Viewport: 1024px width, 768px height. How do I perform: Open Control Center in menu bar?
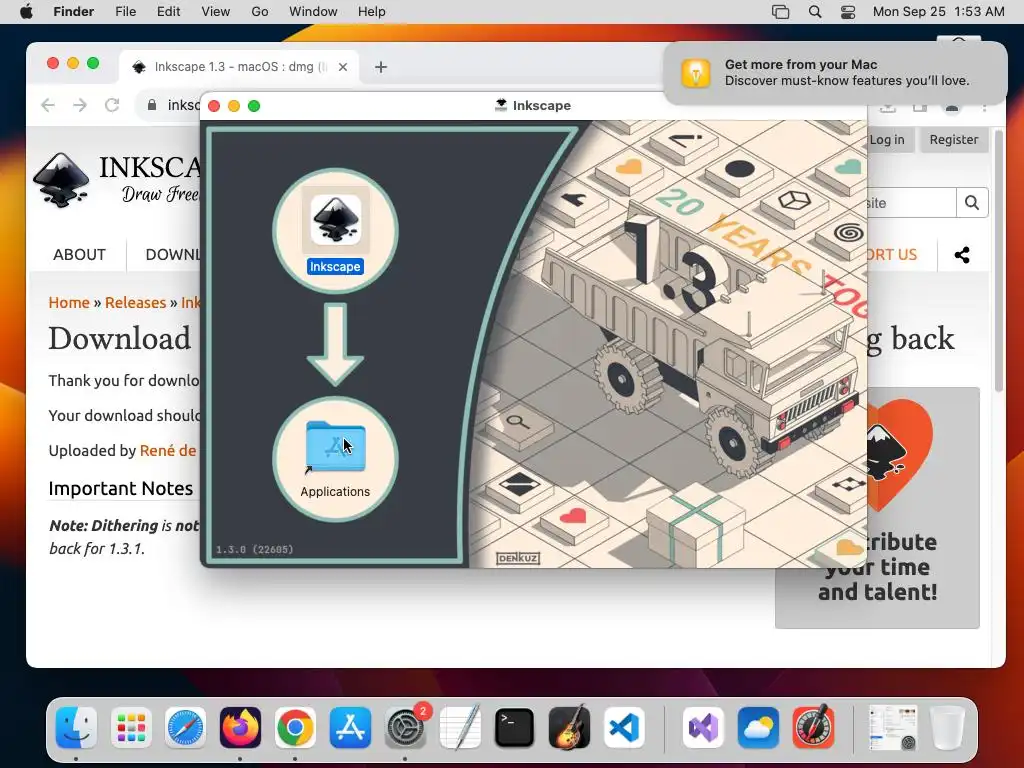pos(848,12)
